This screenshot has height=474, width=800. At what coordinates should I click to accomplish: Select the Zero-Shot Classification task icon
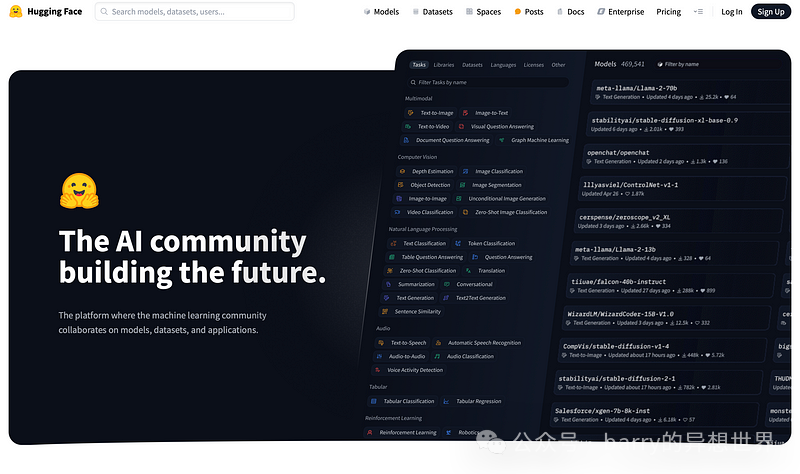[x=390, y=271]
